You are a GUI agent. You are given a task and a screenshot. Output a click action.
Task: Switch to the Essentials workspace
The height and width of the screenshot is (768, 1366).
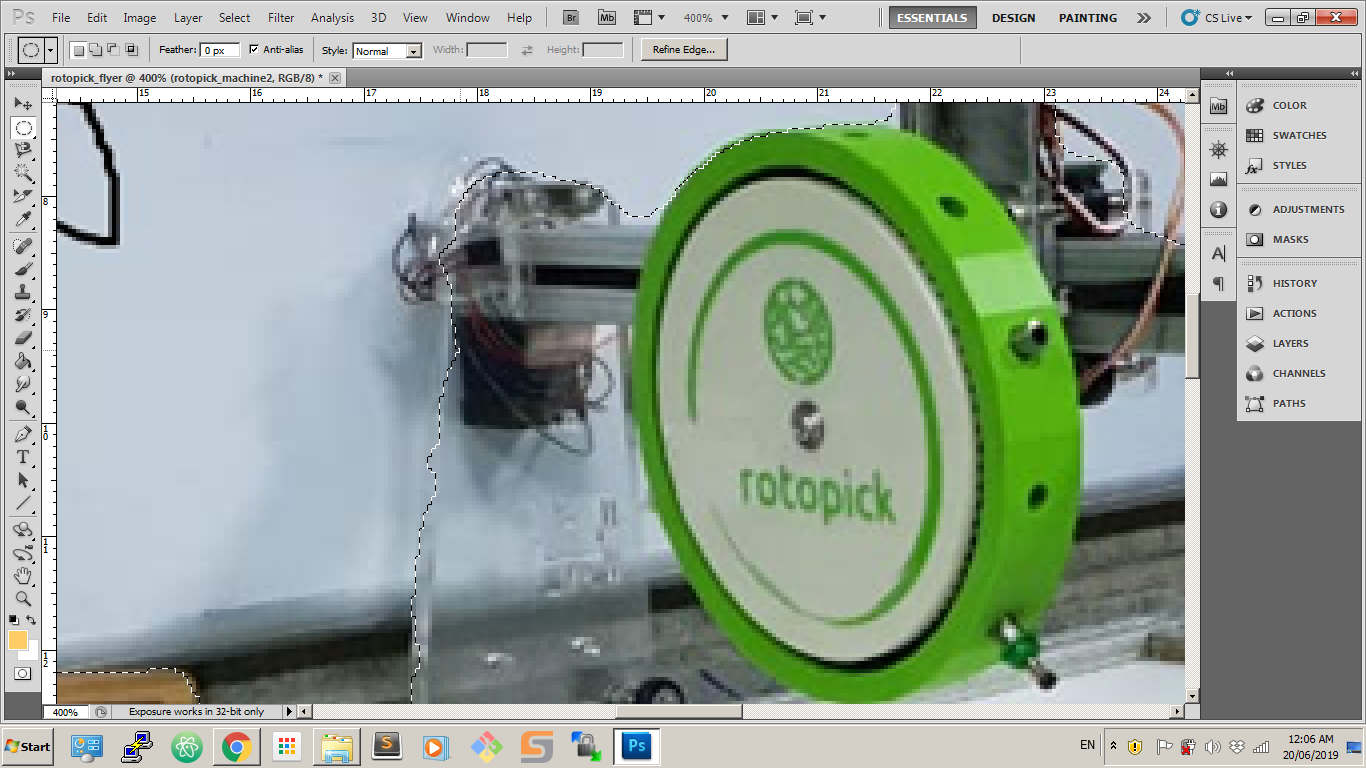932,18
